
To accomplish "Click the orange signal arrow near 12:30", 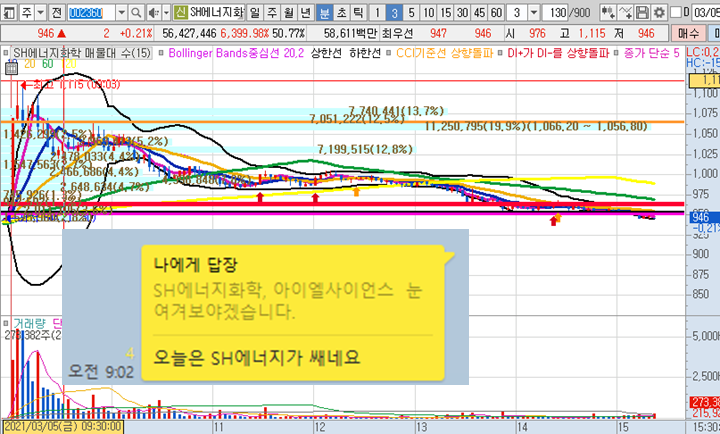I will point(356,191).
